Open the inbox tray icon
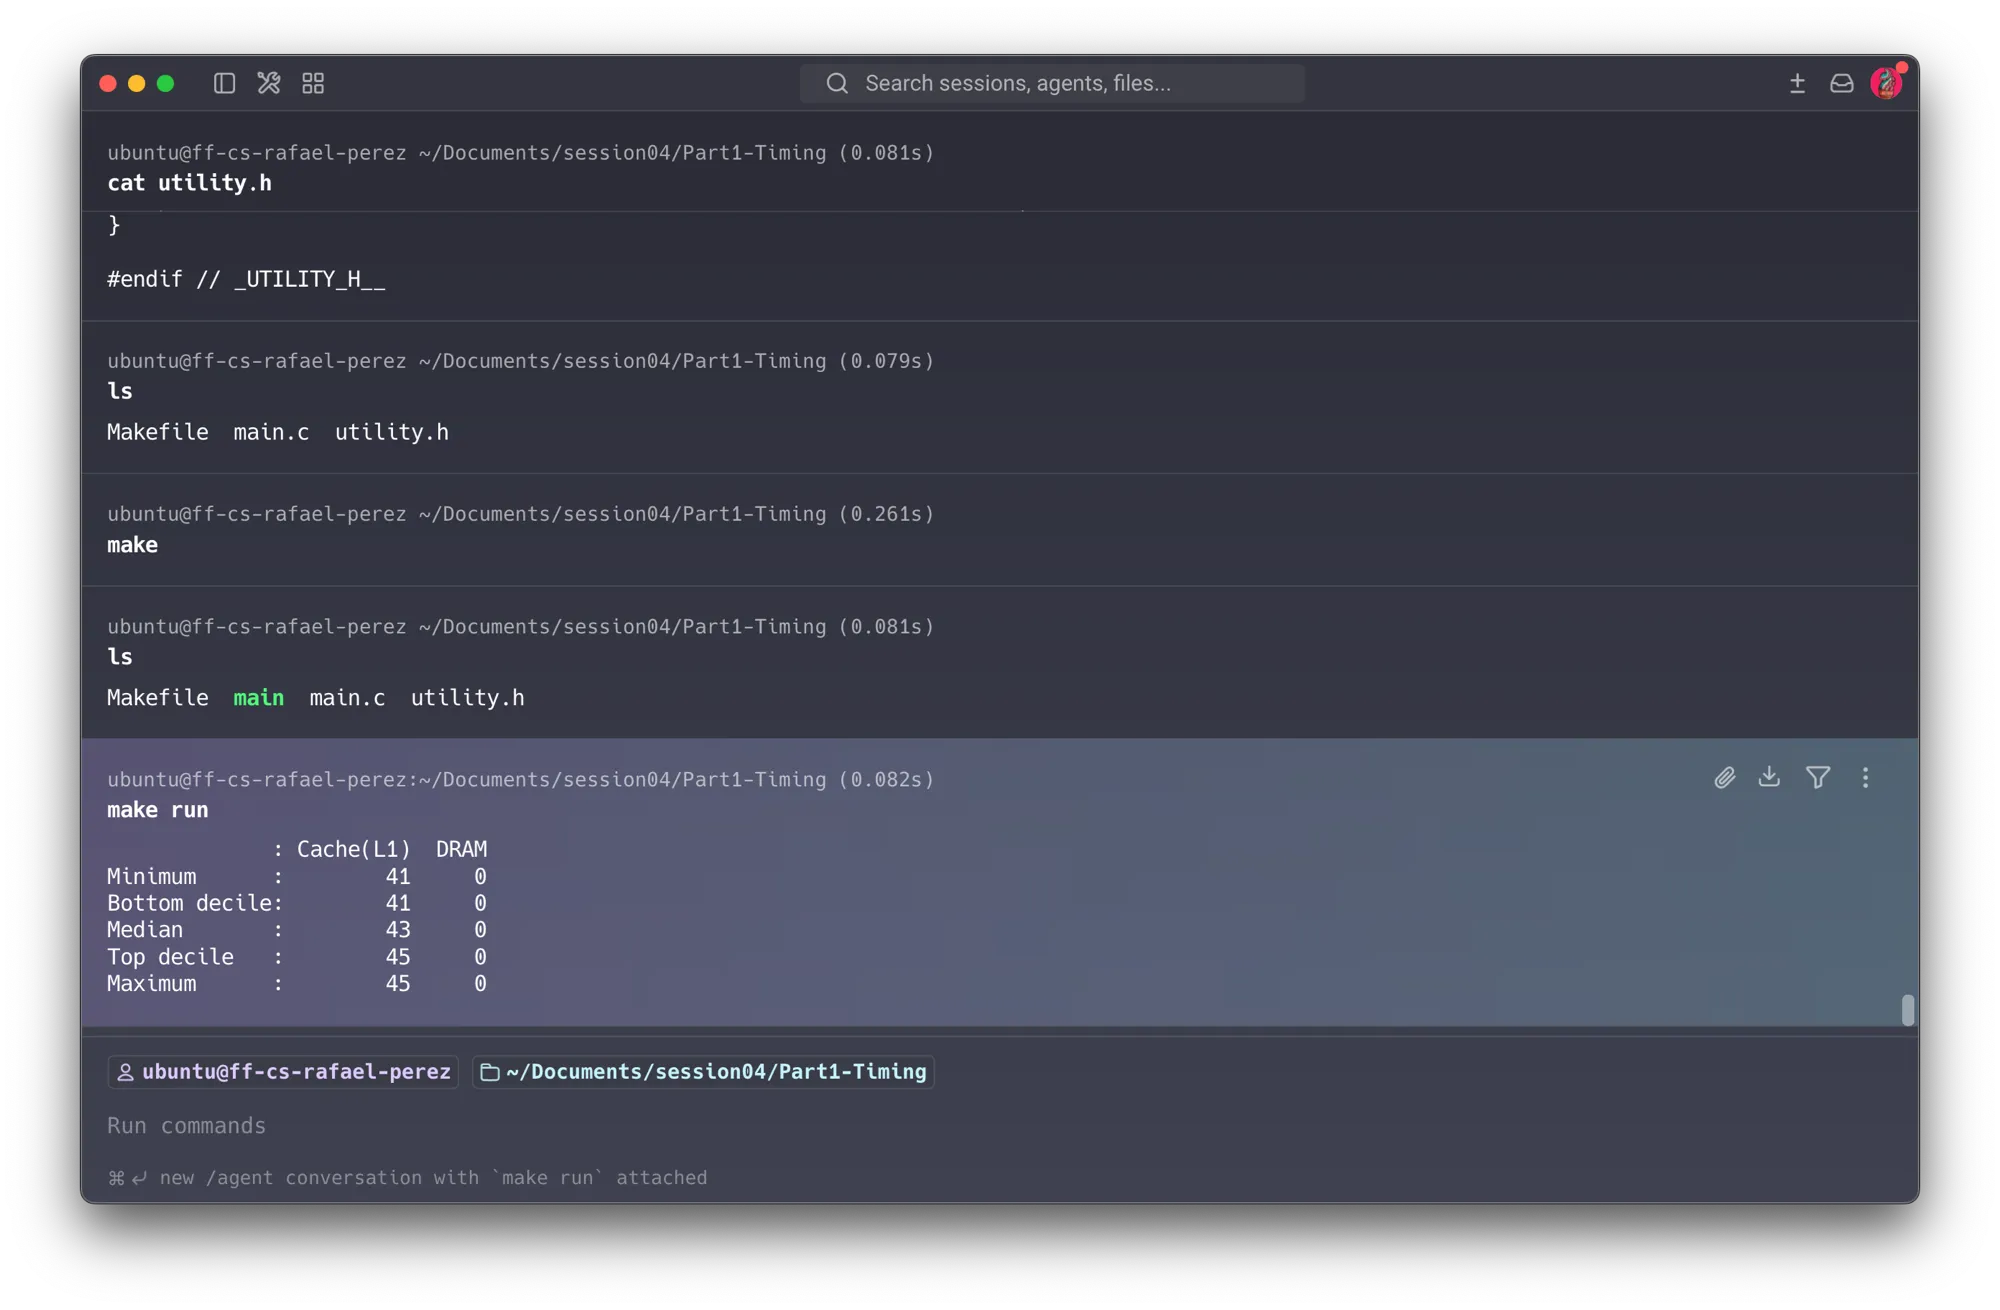The image size is (2000, 1310). pyautogui.click(x=1841, y=83)
